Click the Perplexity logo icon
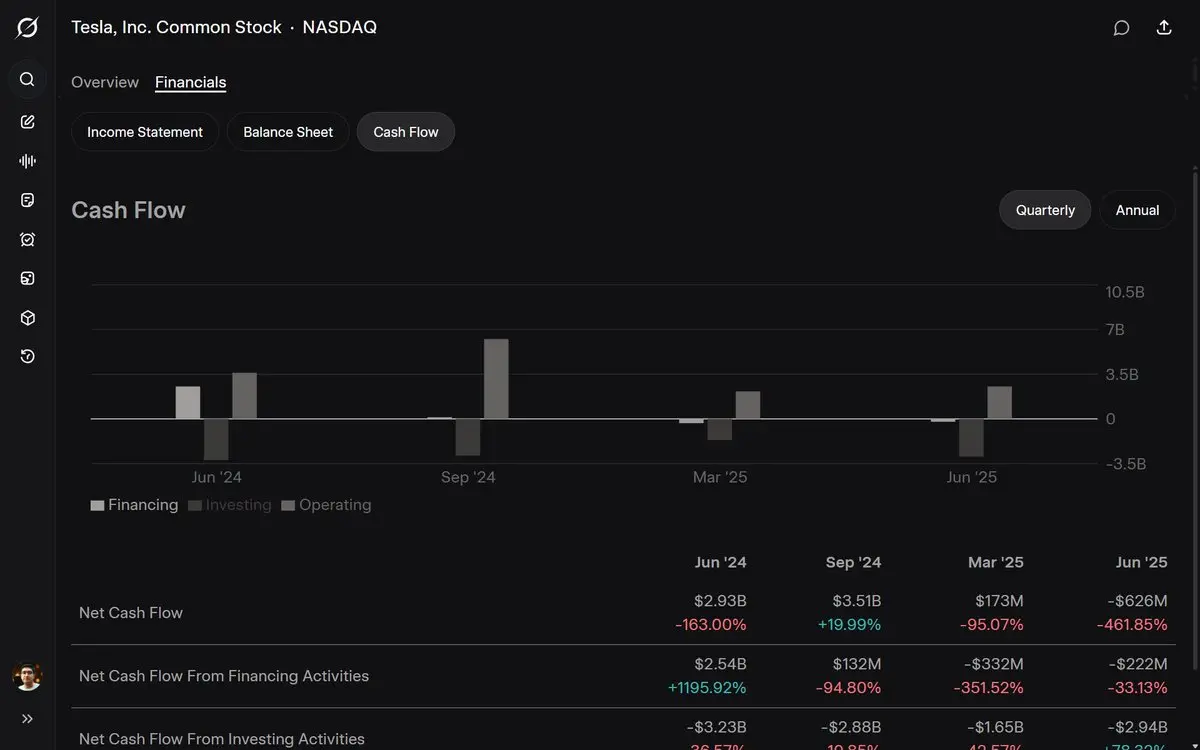The image size is (1200, 750). click(27, 28)
